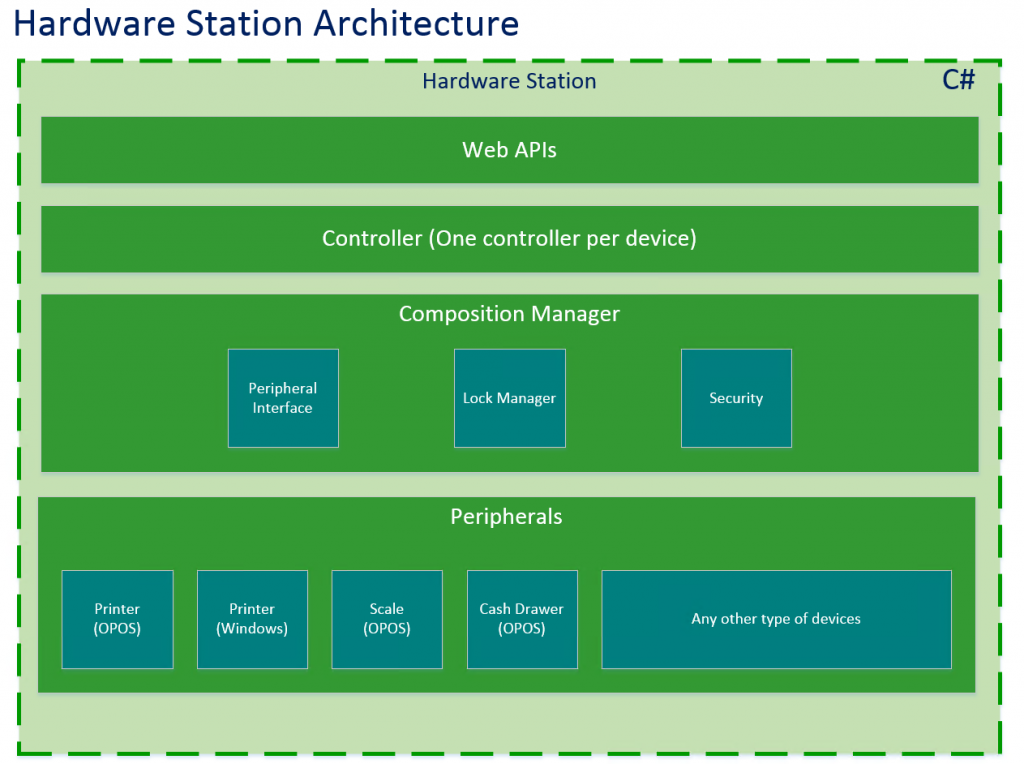Click the Security box
This screenshot has height=764, width=1024.
click(736, 398)
